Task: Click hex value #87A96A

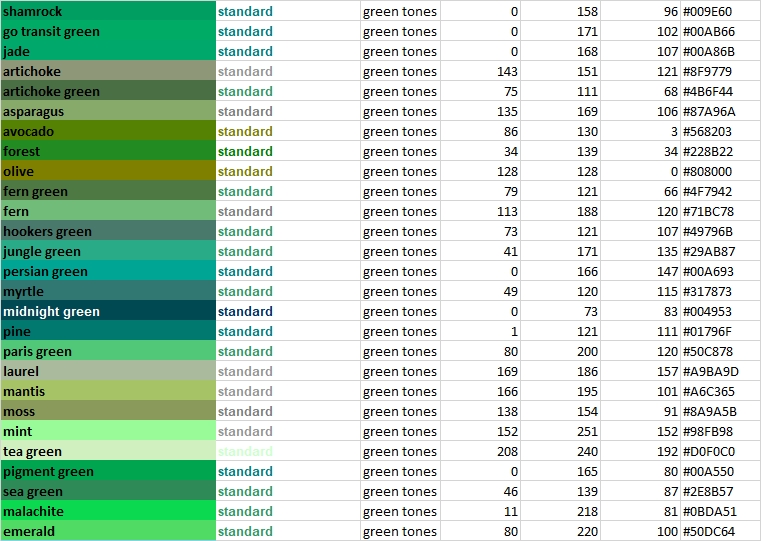Action: tap(709, 112)
